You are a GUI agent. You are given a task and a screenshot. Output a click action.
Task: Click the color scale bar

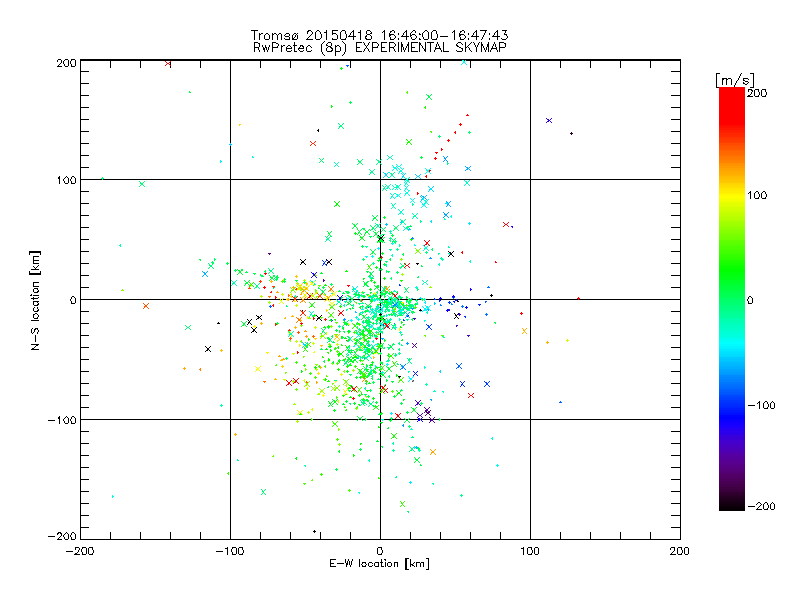coord(732,299)
